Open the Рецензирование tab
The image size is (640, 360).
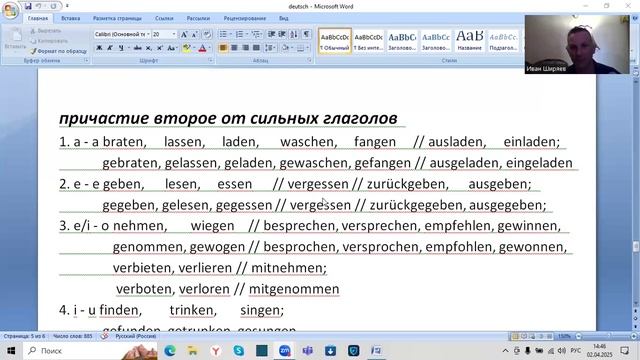[244, 18]
